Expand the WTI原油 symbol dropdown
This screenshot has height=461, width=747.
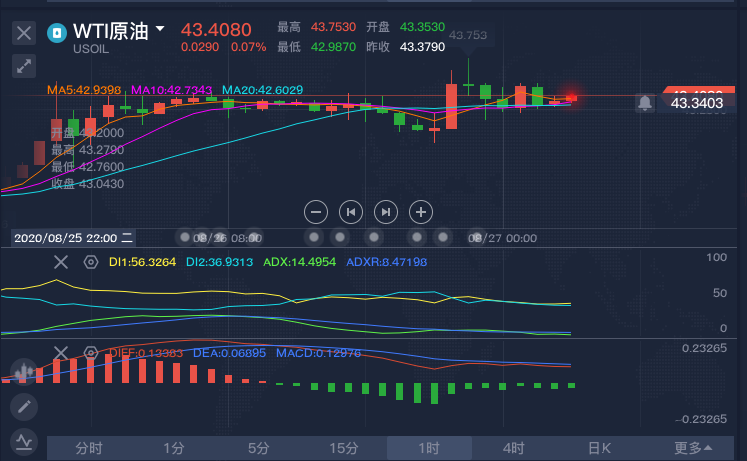coord(159,29)
